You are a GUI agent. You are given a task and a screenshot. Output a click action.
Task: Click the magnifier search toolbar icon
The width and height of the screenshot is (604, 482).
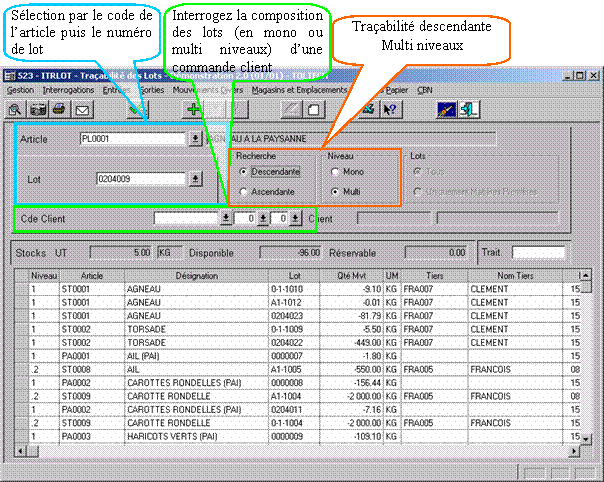point(16,109)
